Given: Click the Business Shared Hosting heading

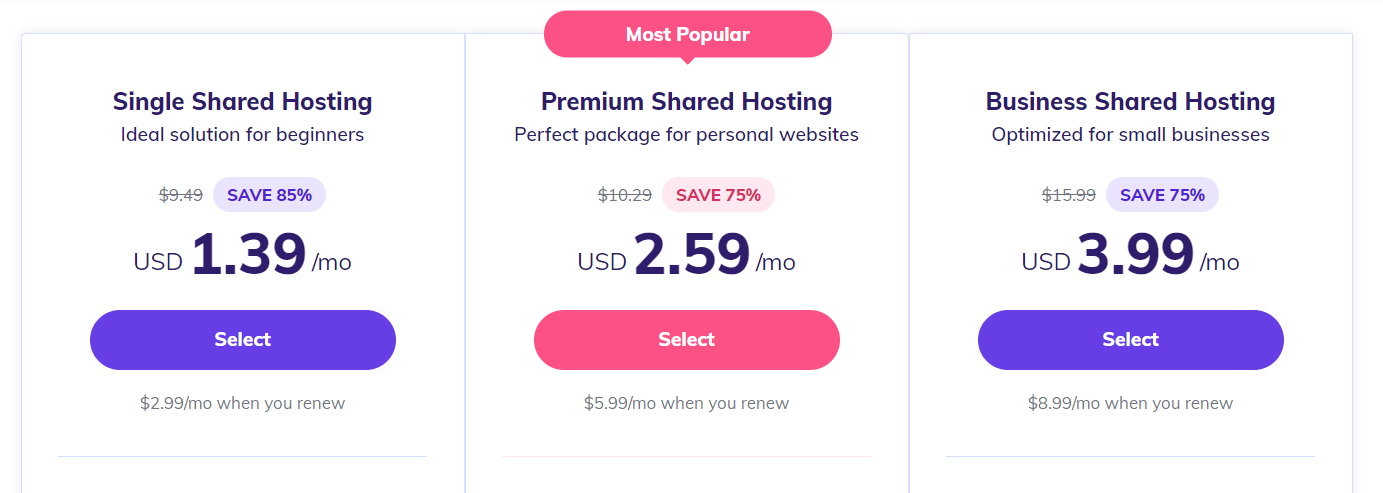Looking at the screenshot, I should pyautogui.click(x=1131, y=101).
